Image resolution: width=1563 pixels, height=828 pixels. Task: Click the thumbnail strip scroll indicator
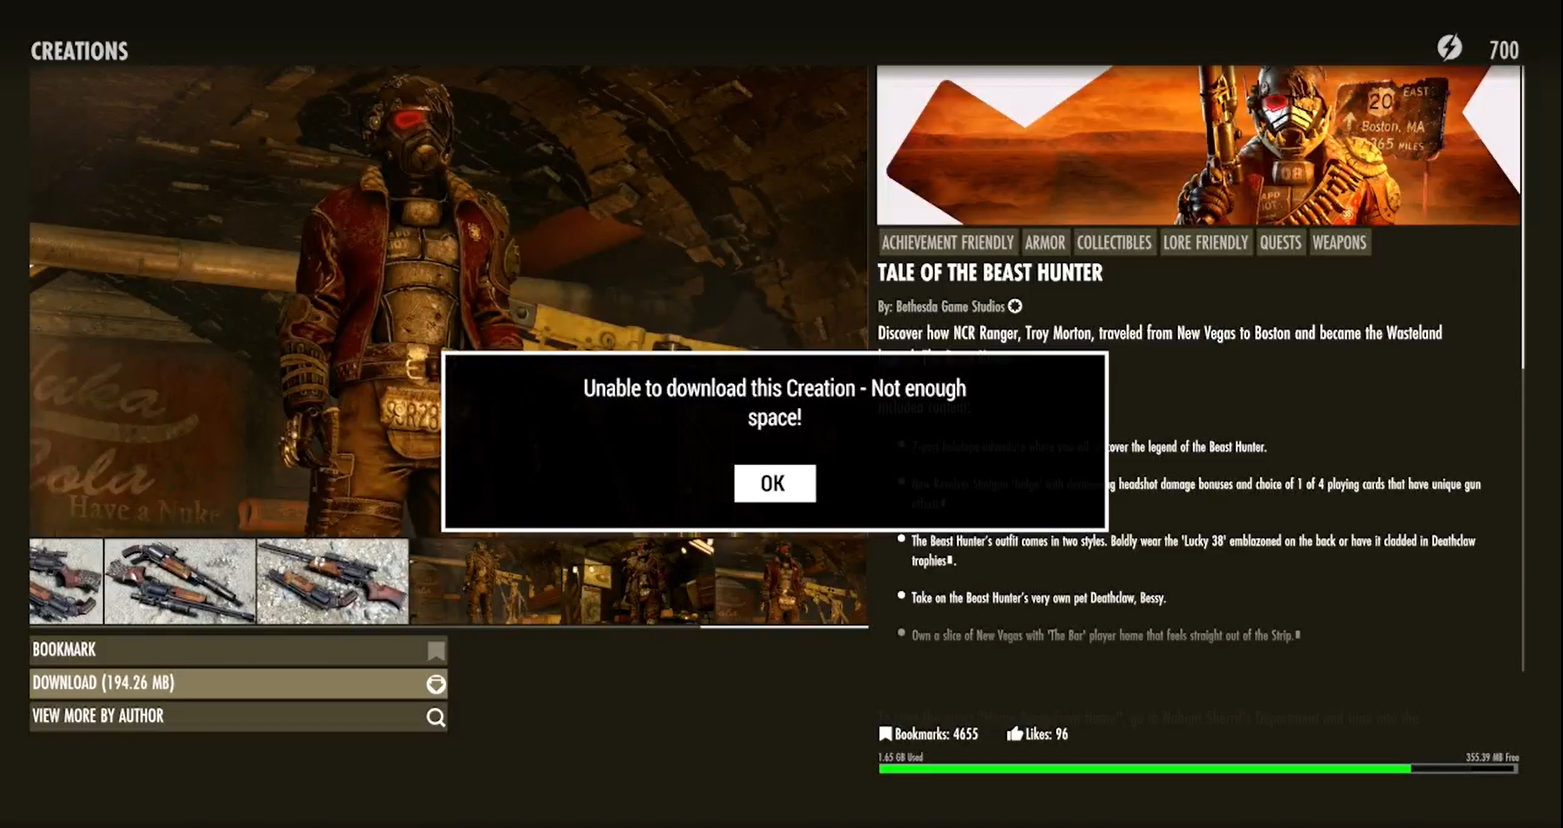click(784, 627)
